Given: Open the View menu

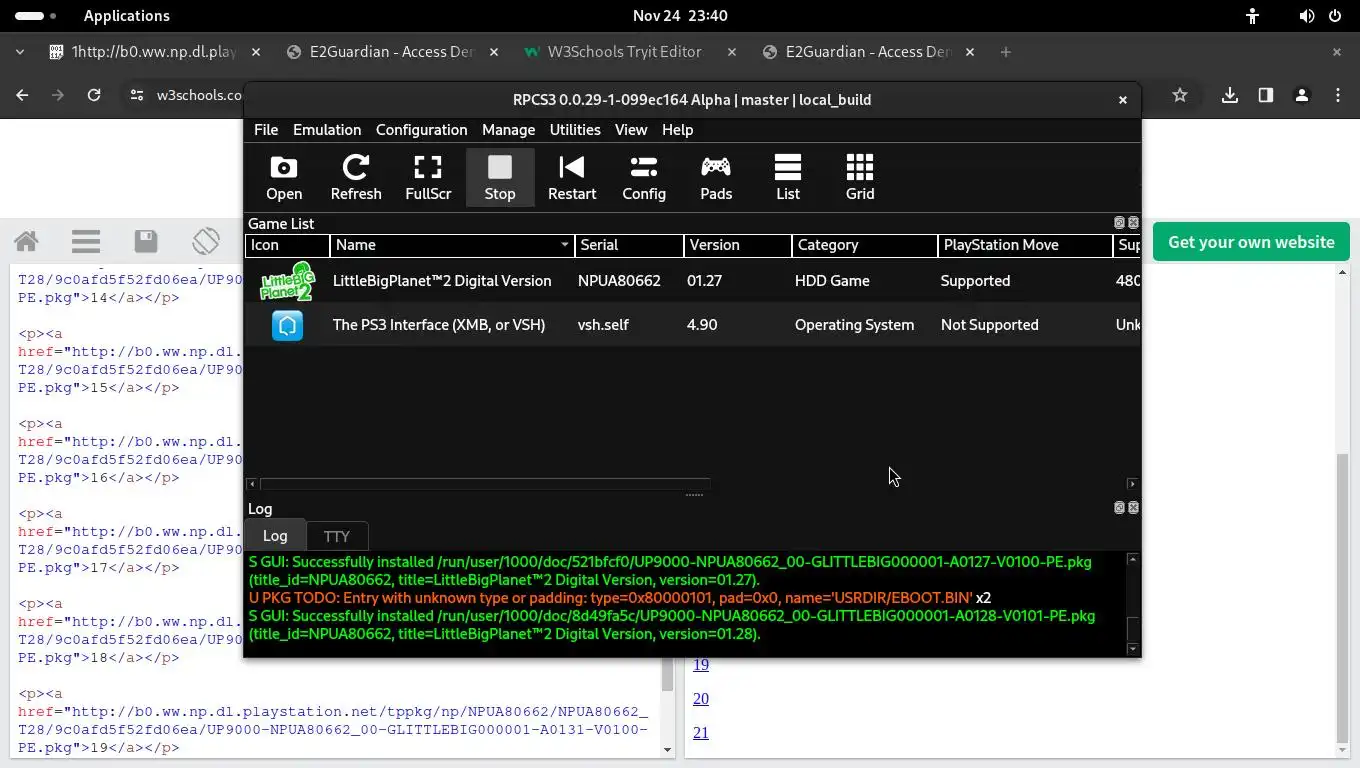Looking at the screenshot, I should point(631,130).
